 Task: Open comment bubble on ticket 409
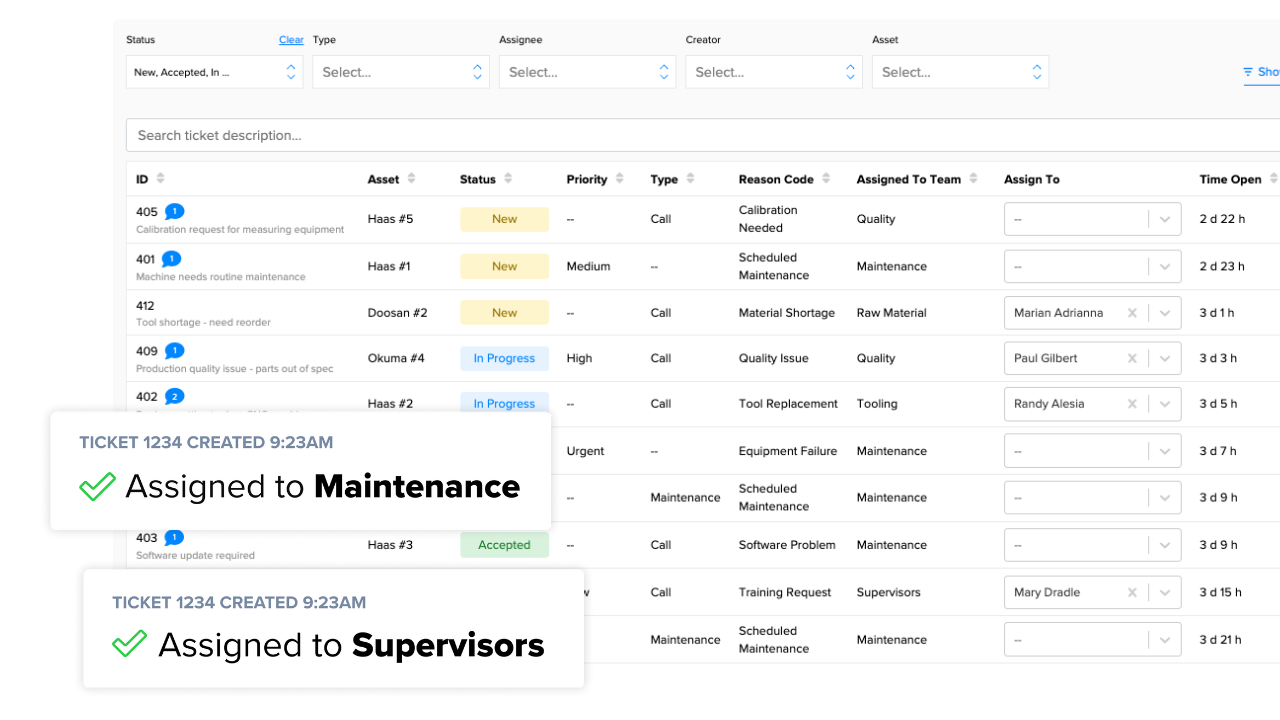174,351
